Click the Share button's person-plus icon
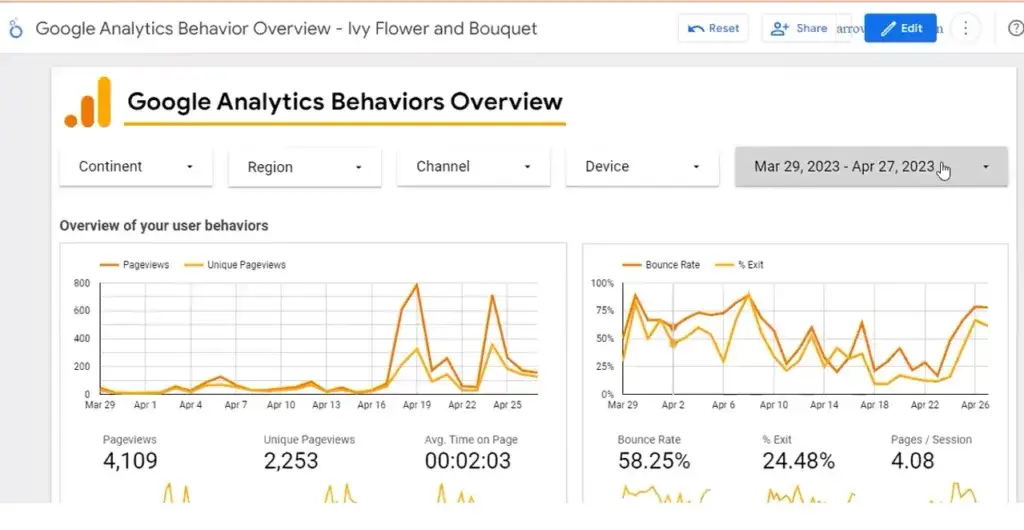The image size is (1024, 530). [x=780, y=29]
